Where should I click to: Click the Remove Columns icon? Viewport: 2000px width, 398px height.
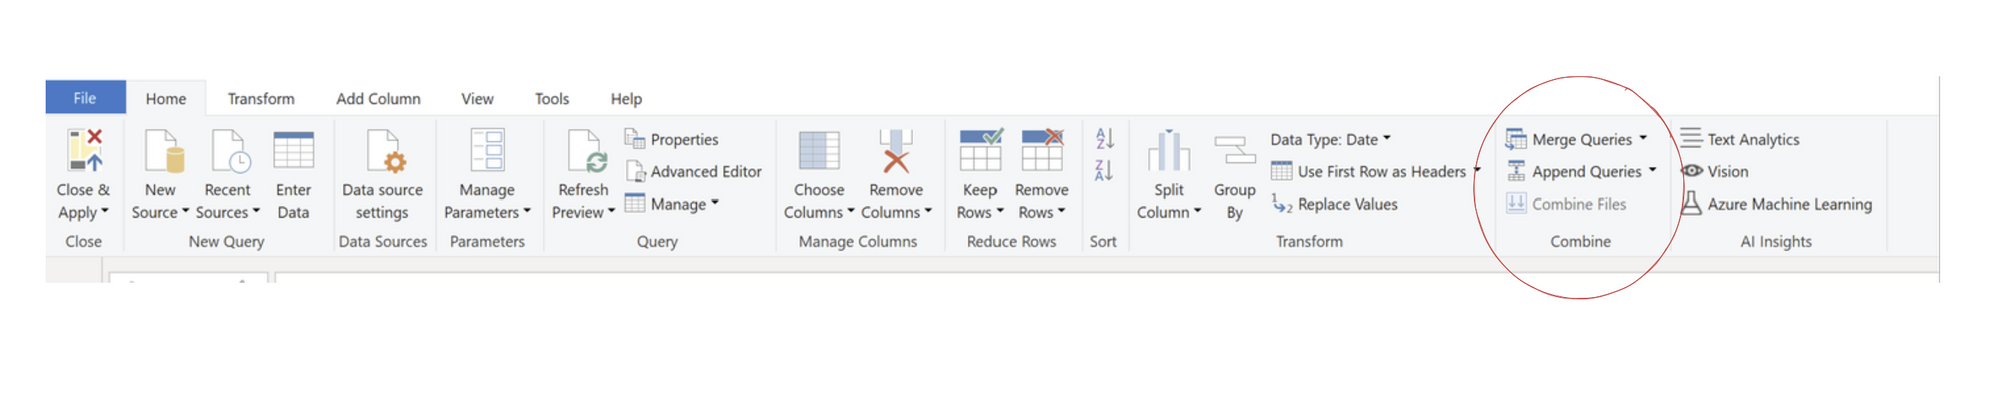pyautogui.click(x=896, y=151)
